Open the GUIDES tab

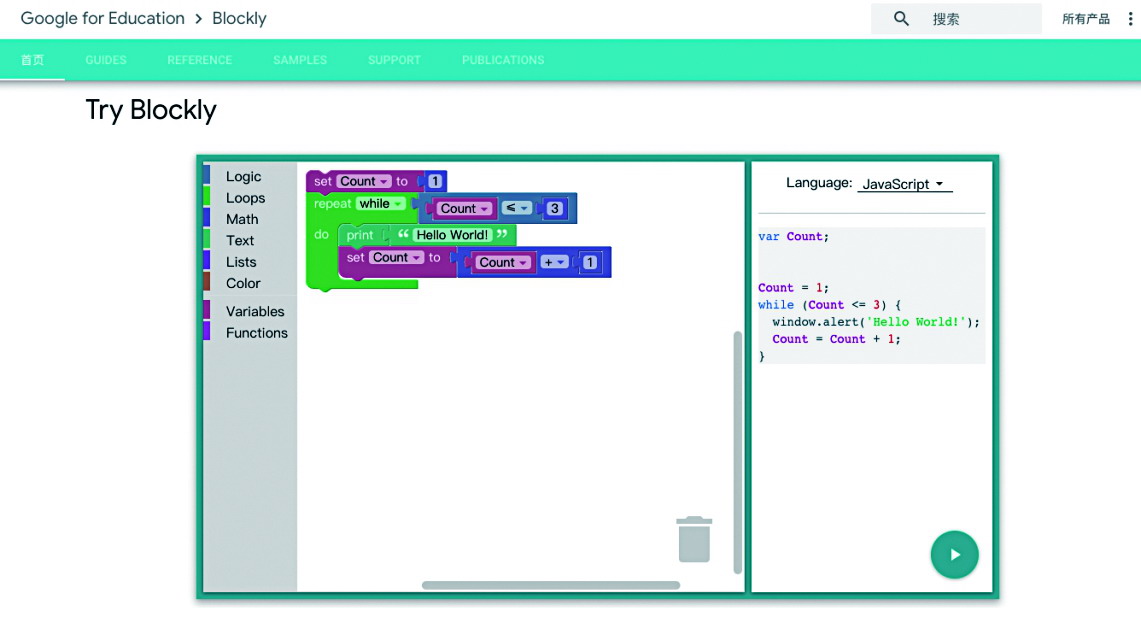[106, 60]
